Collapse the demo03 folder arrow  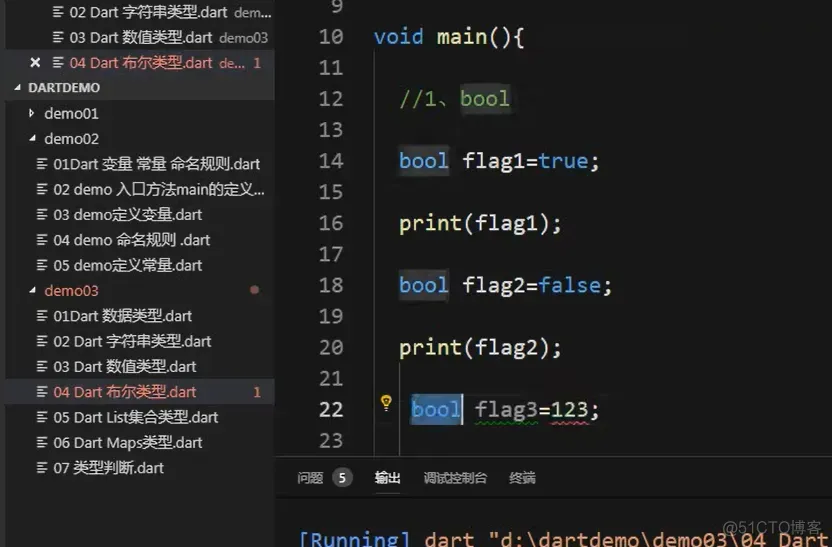(x=33, y=290)
